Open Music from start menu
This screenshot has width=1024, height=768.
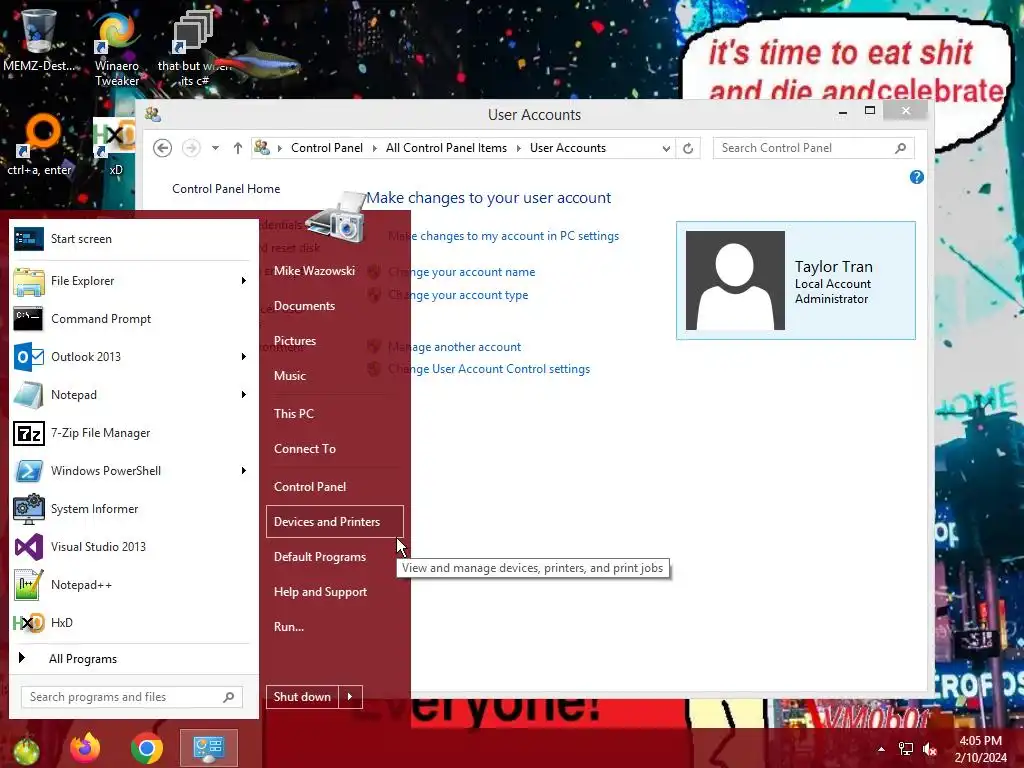(x=290, y=376)
